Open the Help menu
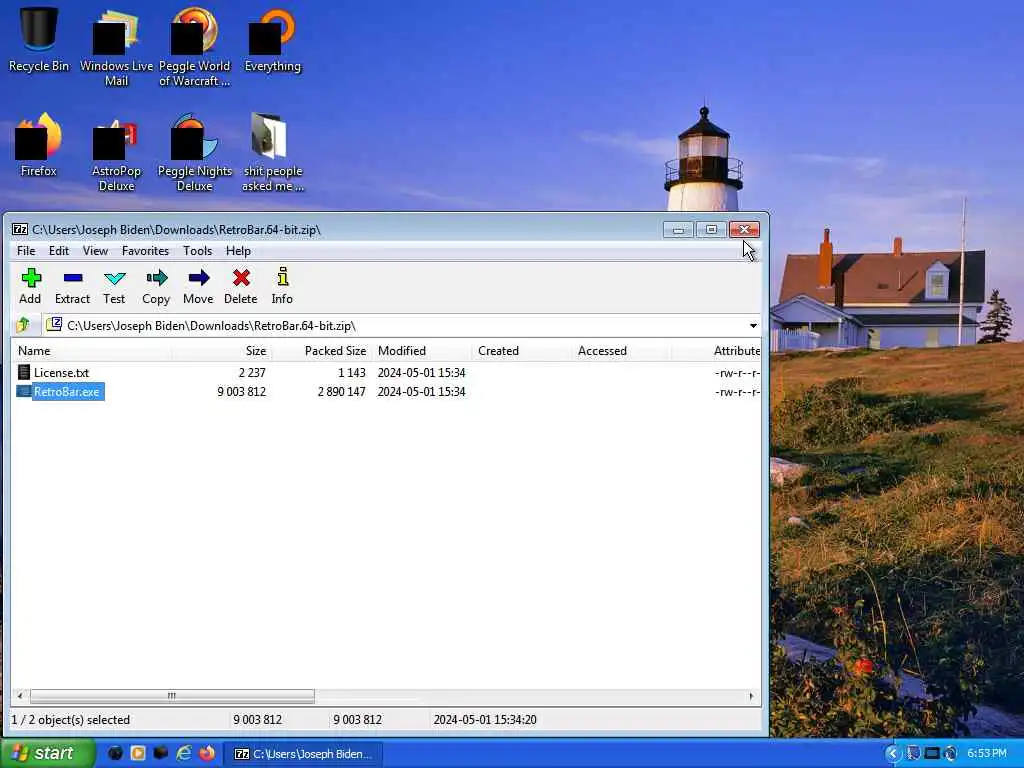The image size is (1024, 768). click(x=238, y=251)
